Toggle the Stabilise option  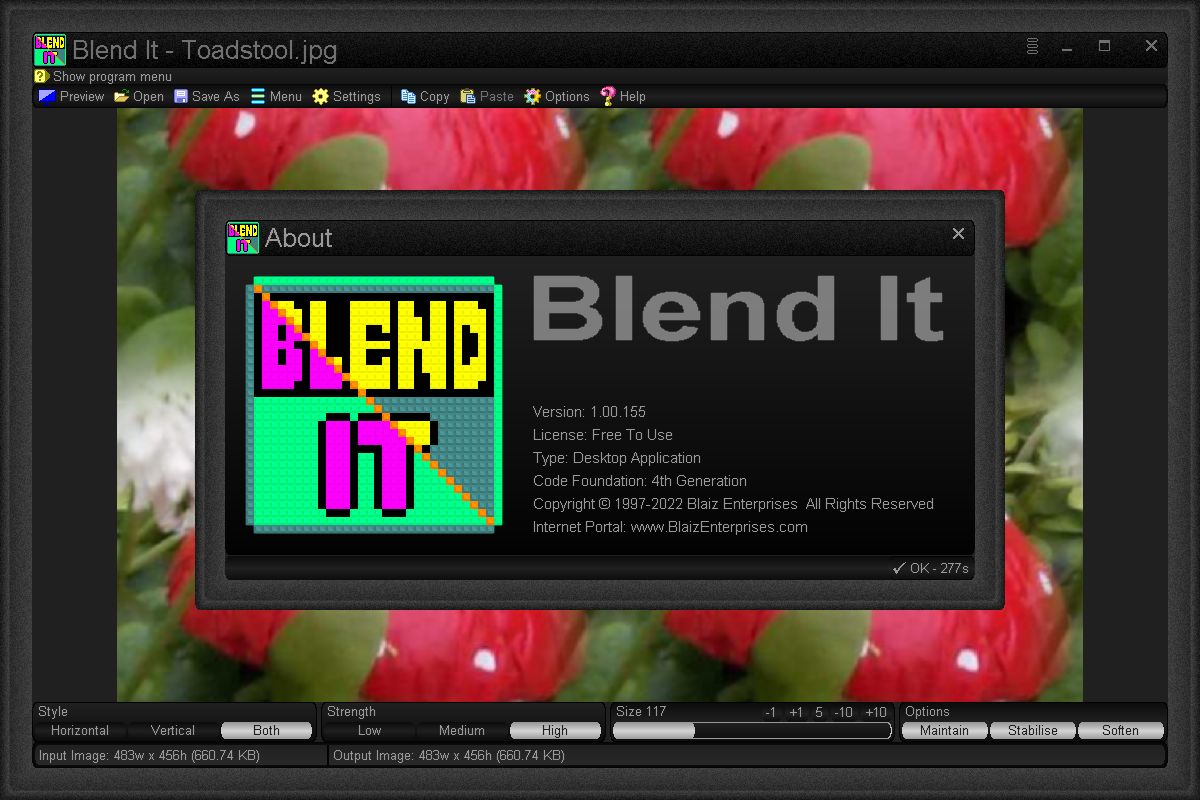1033,730
